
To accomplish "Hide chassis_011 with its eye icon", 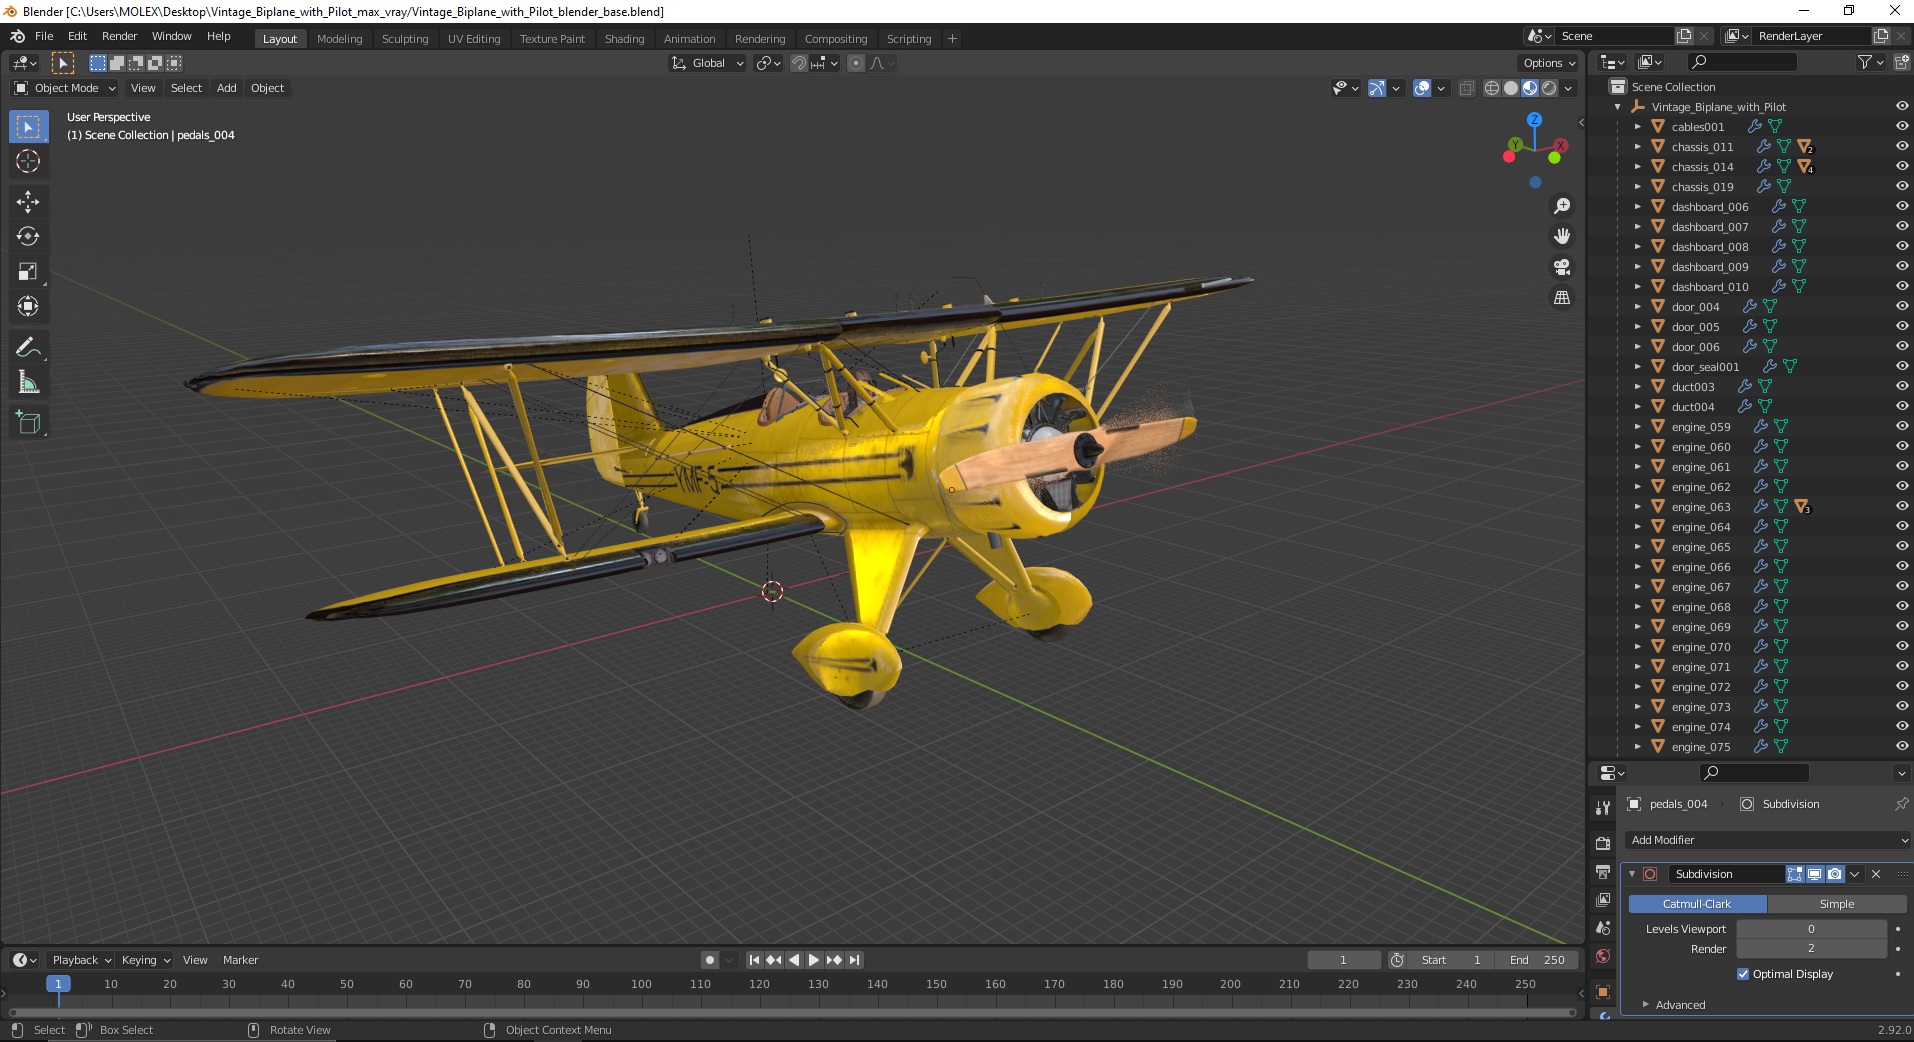I will [x=1902, y=146].
